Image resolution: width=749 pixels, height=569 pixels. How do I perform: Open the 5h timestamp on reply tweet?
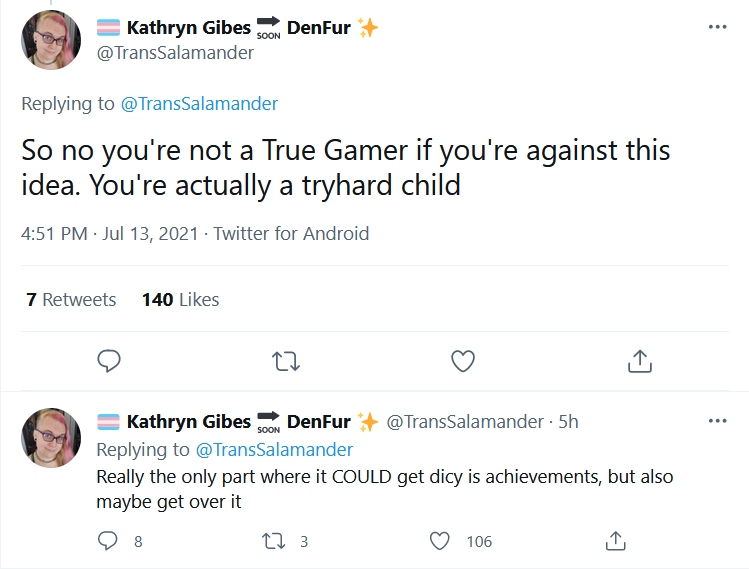pos(568,421)
